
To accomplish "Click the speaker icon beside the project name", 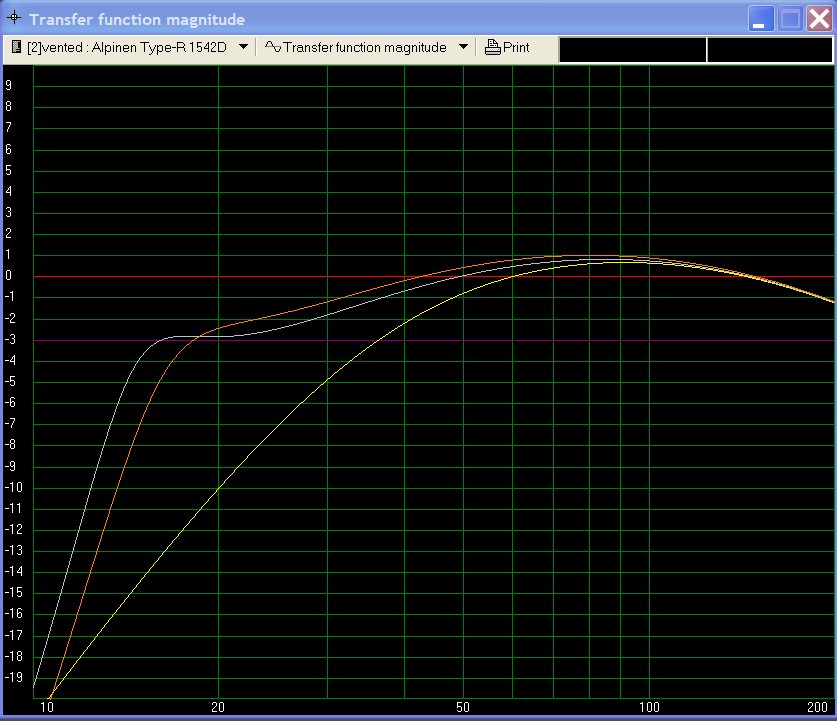I will pyautogui.click(x=18, y=47).
